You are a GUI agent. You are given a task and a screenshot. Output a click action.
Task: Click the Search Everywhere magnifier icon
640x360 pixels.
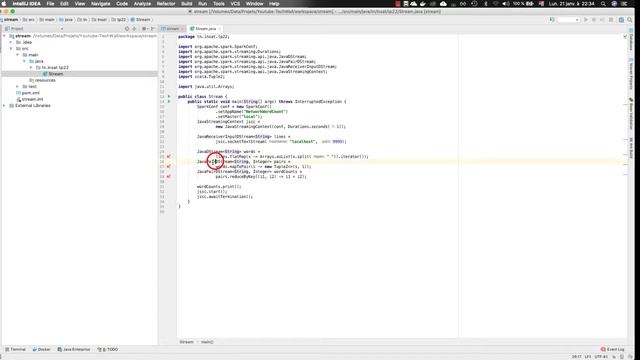click(x=630, y=20)
